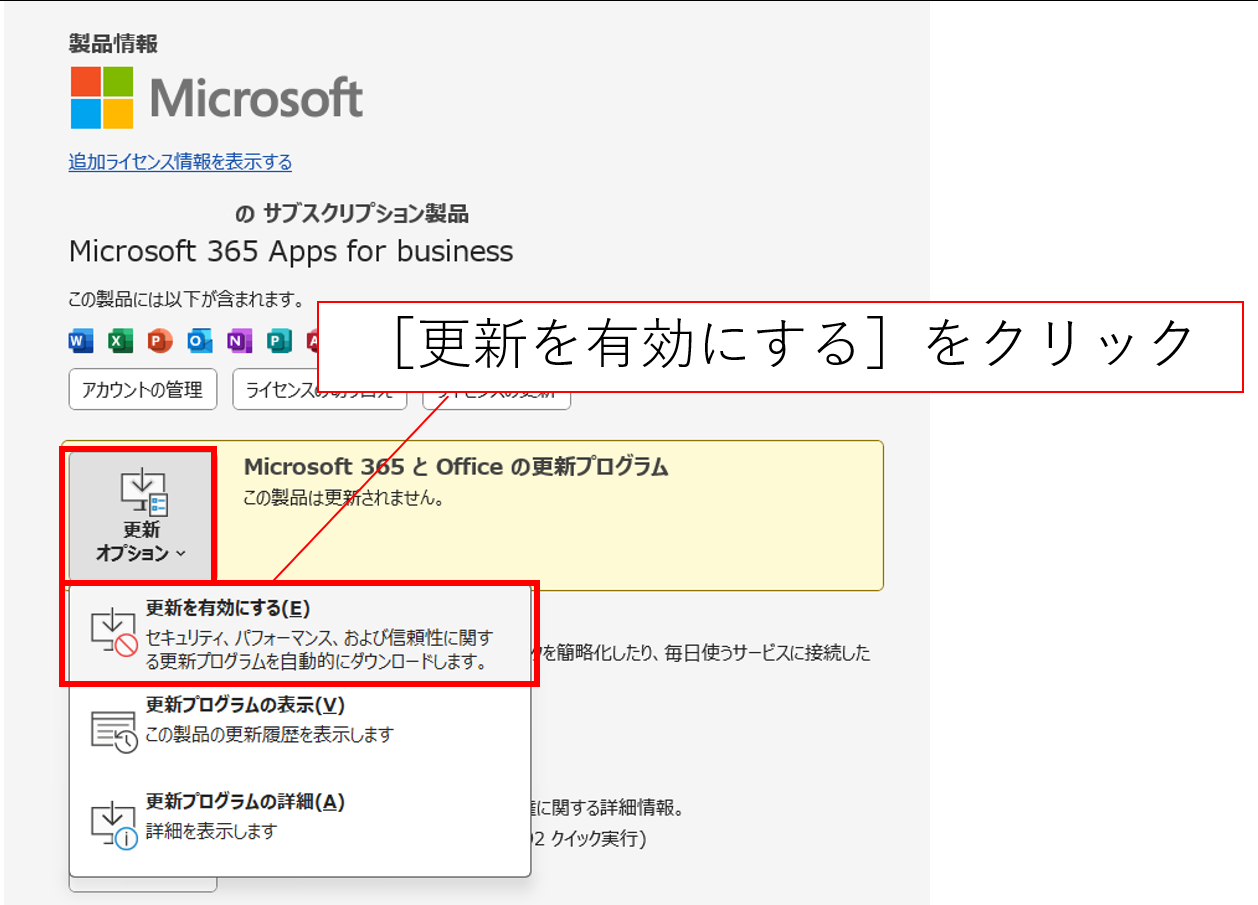Click the Microsoft four-color logo
The width and height of the screenshot is (1258, 905).
coord(102,98)
